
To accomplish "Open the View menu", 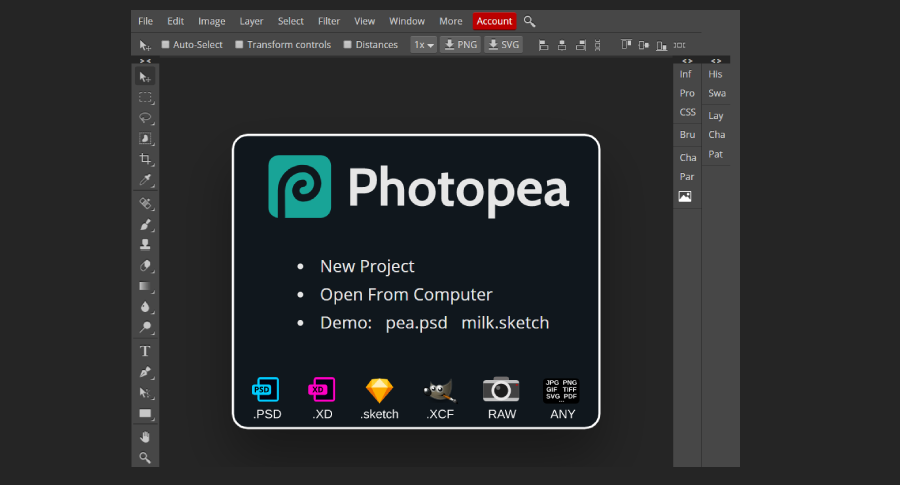I will 364,21.
